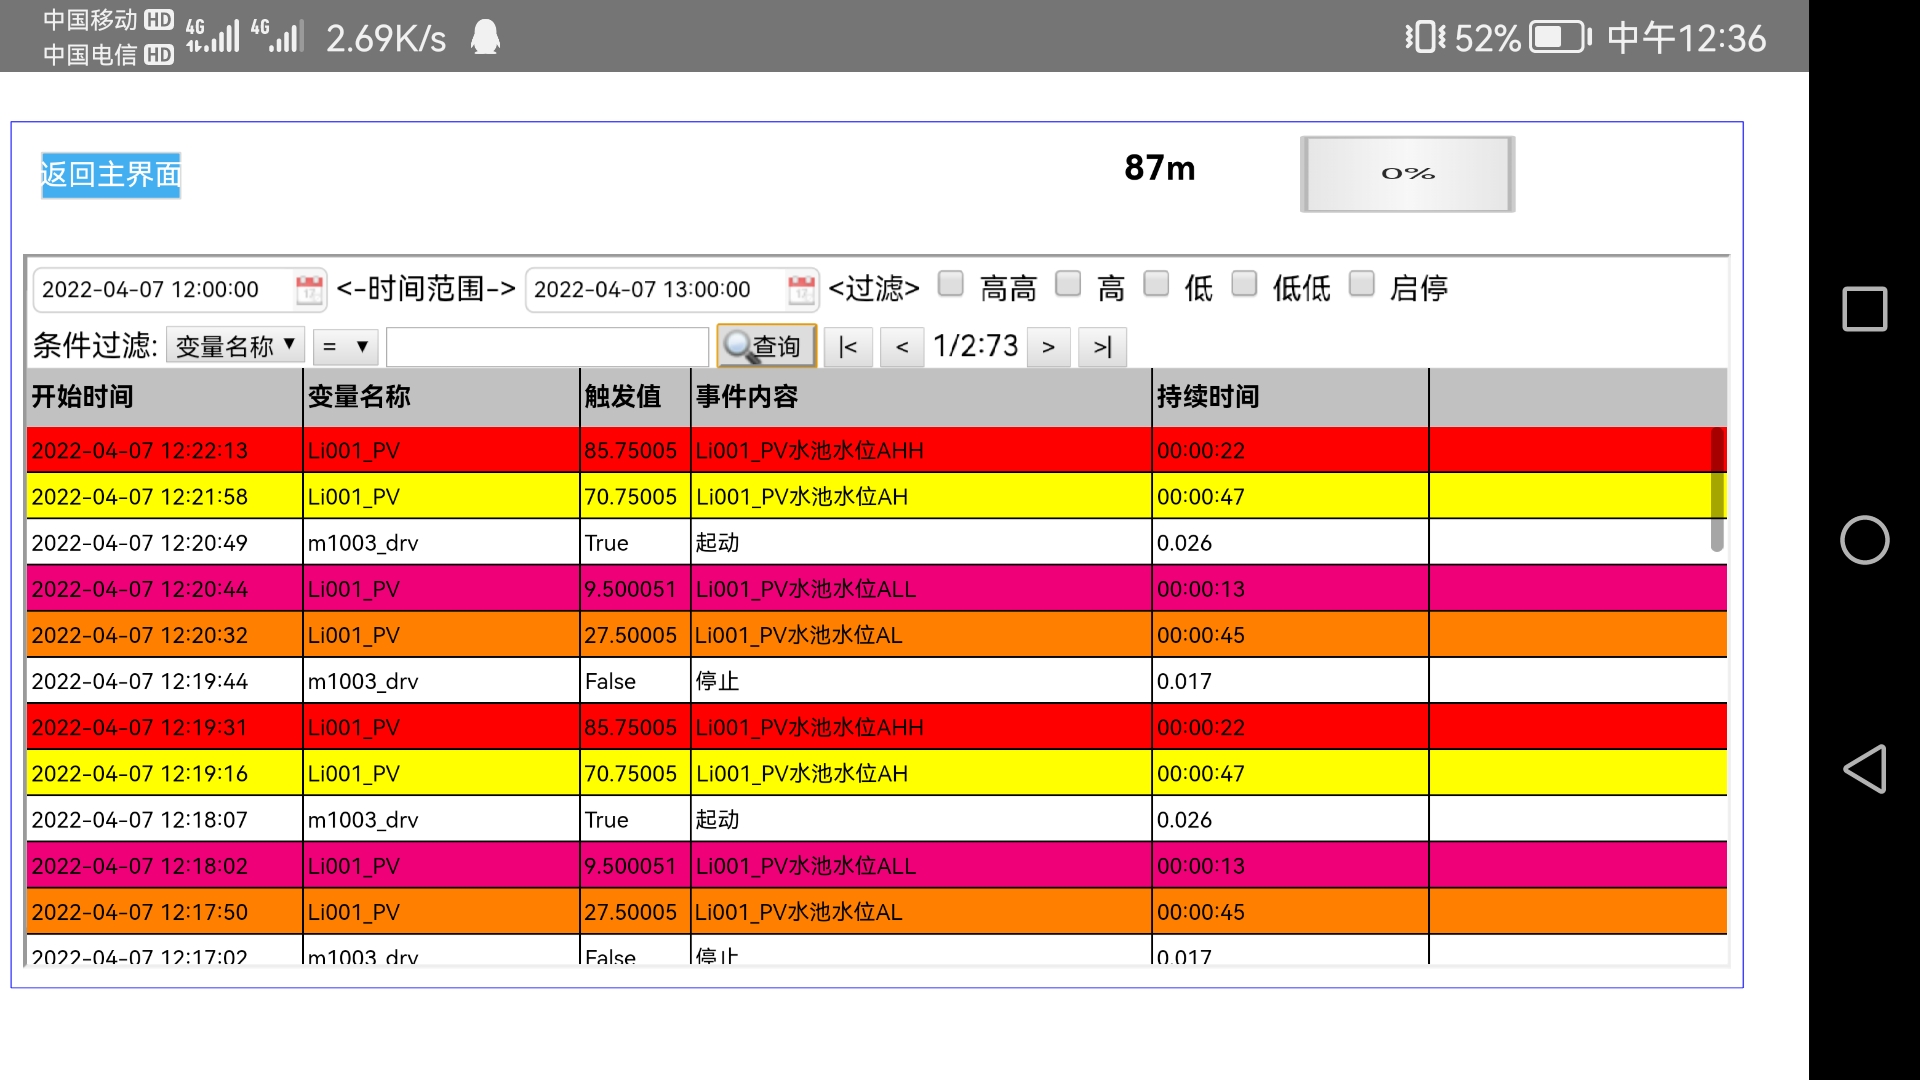Viewport: 1920px width, 1080px height.
Task: Click the 持续时间 column header
Action: coord(1208,397)
